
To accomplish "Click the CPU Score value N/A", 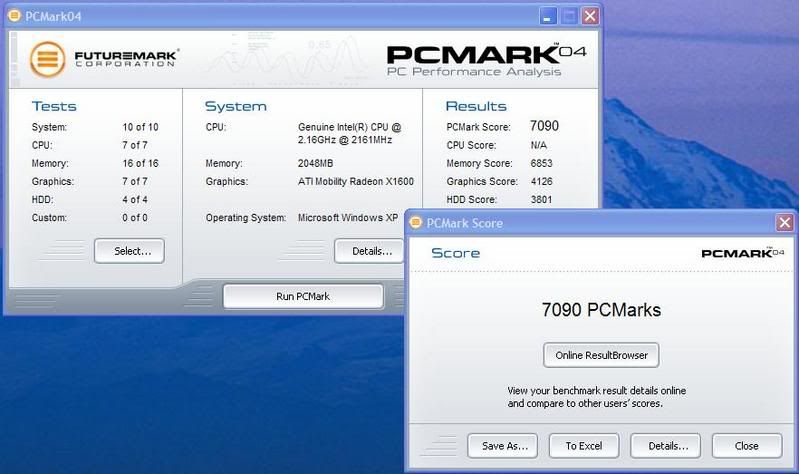I will click(x=539, y=145).
